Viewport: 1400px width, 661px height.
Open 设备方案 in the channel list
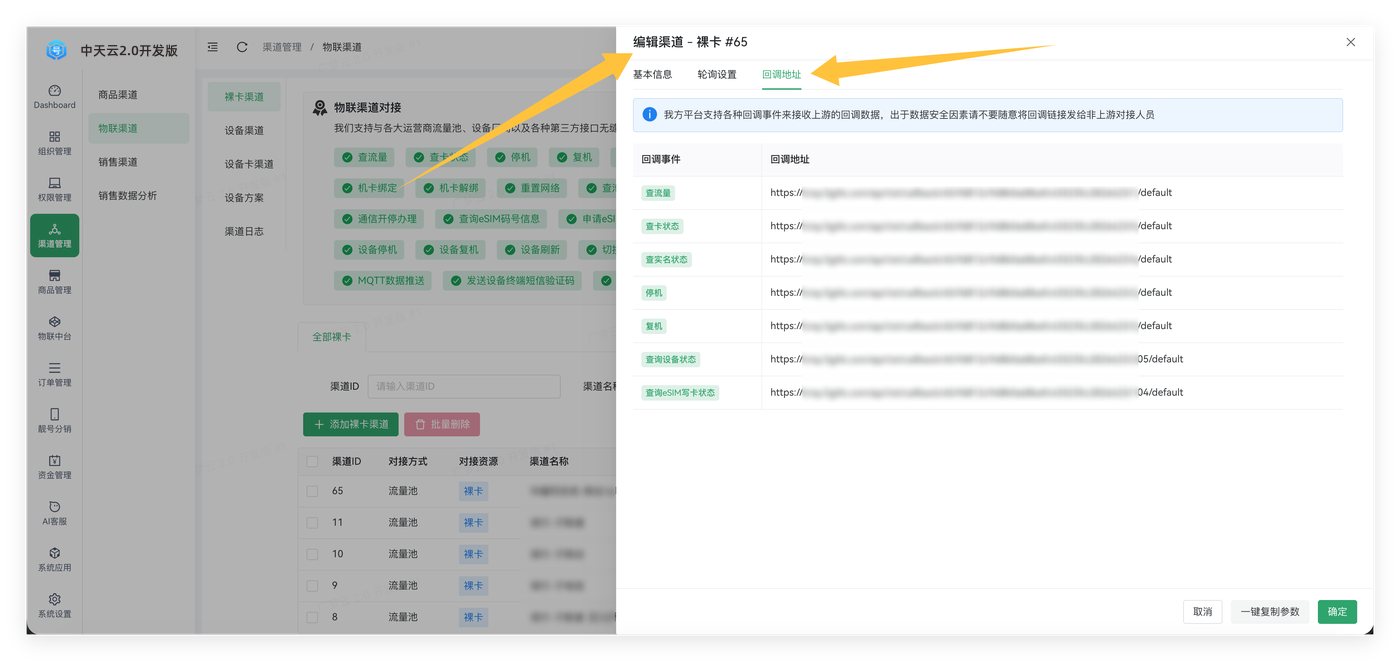244,198
